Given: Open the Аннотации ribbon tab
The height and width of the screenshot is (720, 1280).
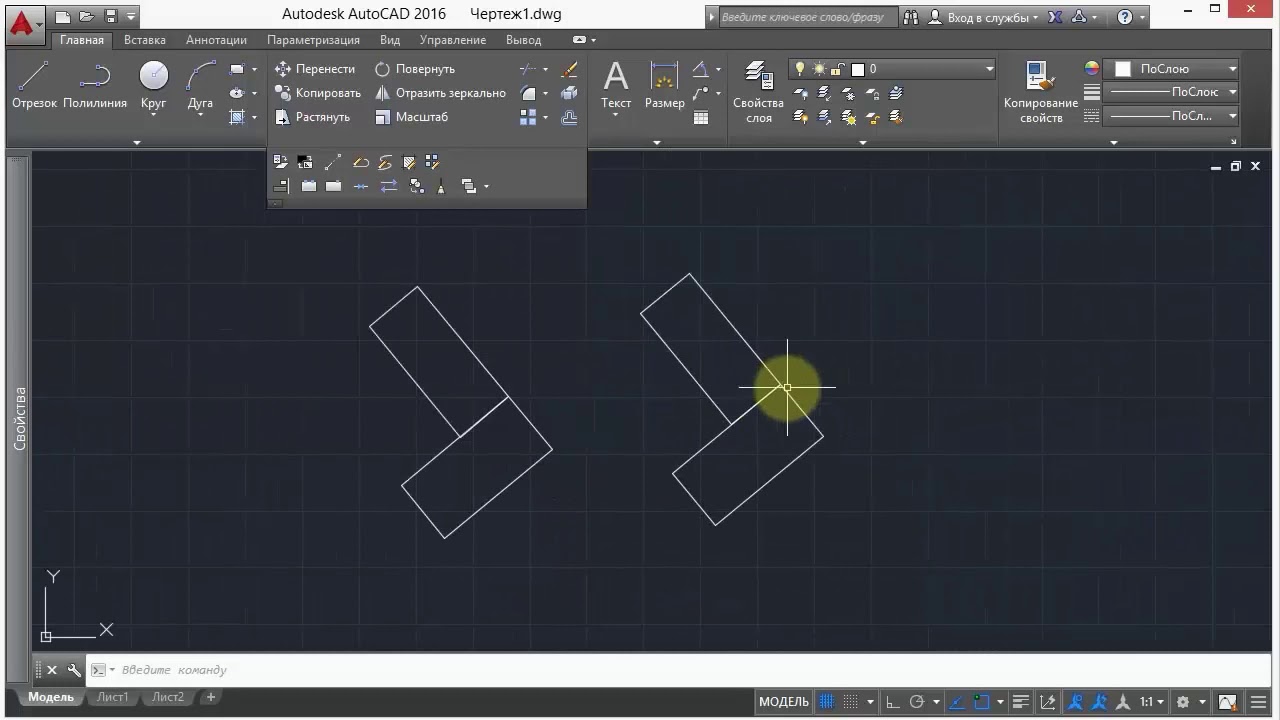Looking at the screenshot, I should click(216, 40).
